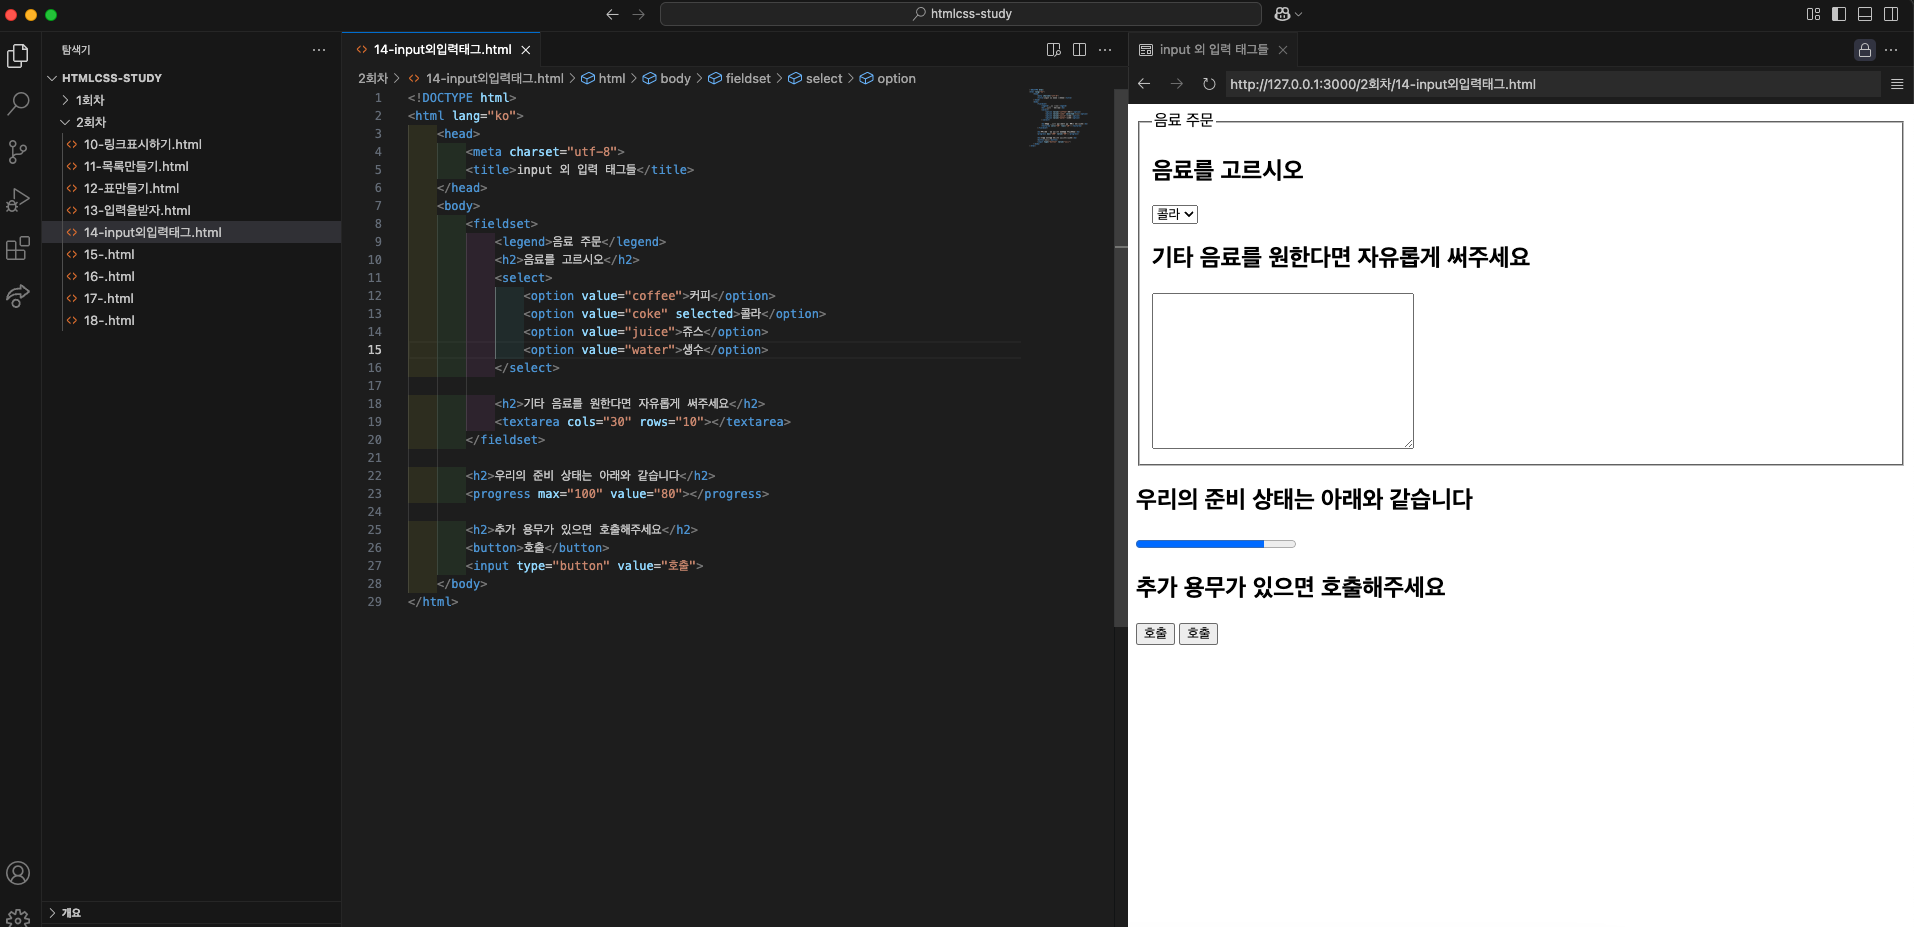
Task: Go back with the title bar arrow
Action: coord(612,14)
